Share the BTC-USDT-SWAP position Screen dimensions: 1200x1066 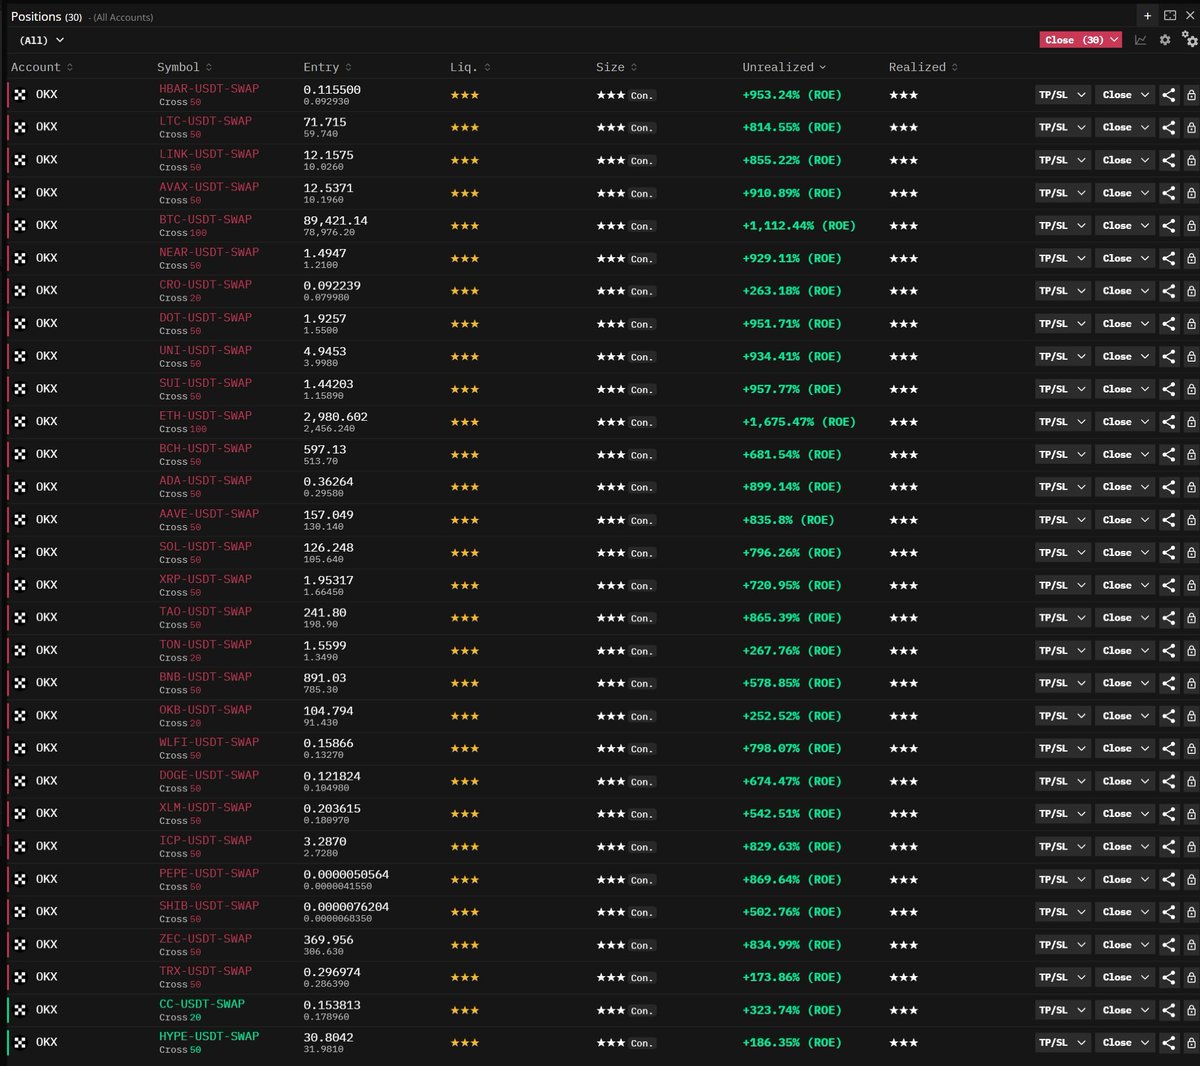pyautogui.click(x=1168, y=226)
